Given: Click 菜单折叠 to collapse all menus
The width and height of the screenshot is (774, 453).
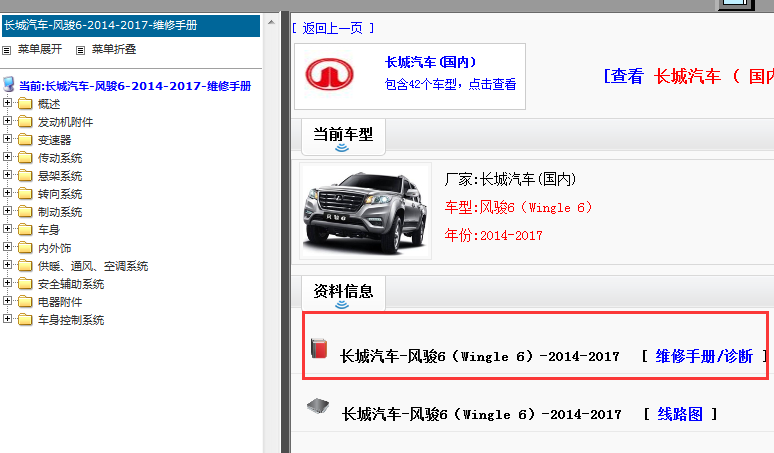Looking at the screenshot, I should tap(114, 49).
